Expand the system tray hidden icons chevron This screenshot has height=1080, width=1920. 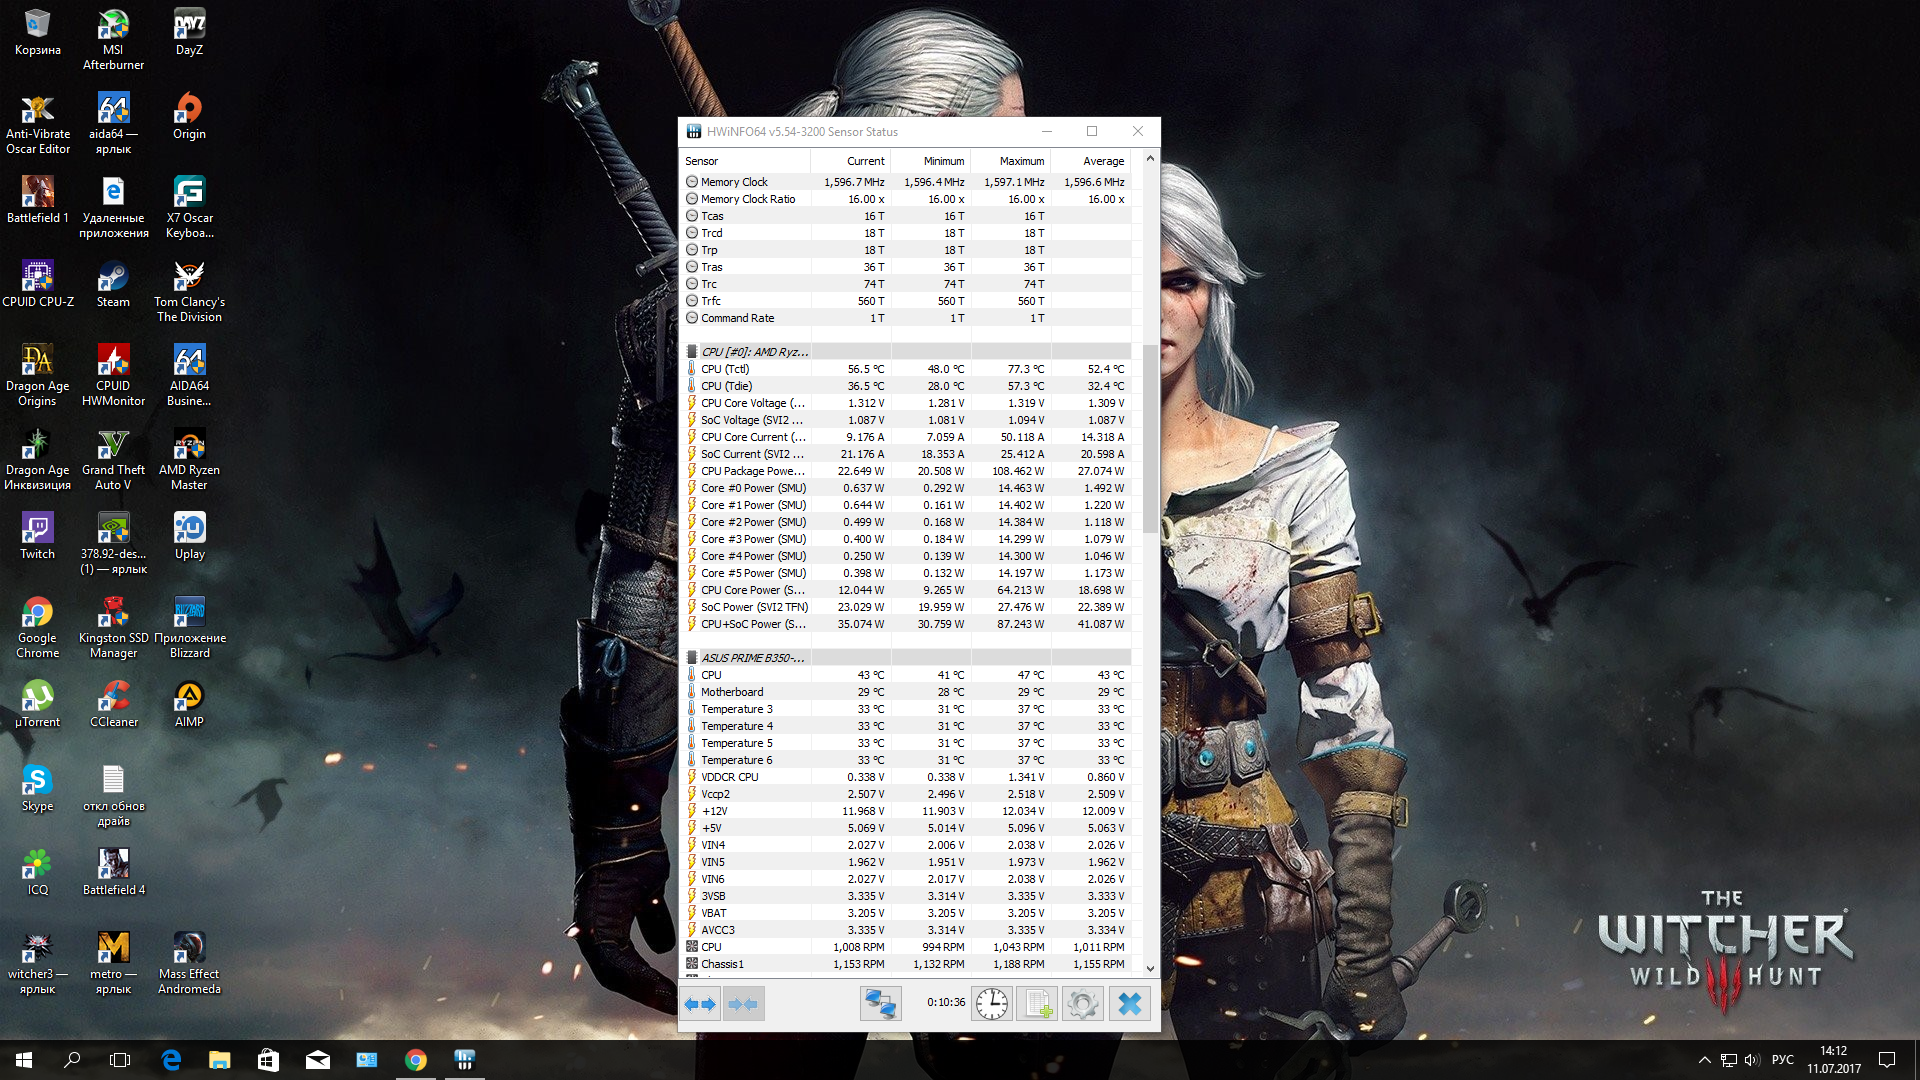[x=1704, y=1060]
